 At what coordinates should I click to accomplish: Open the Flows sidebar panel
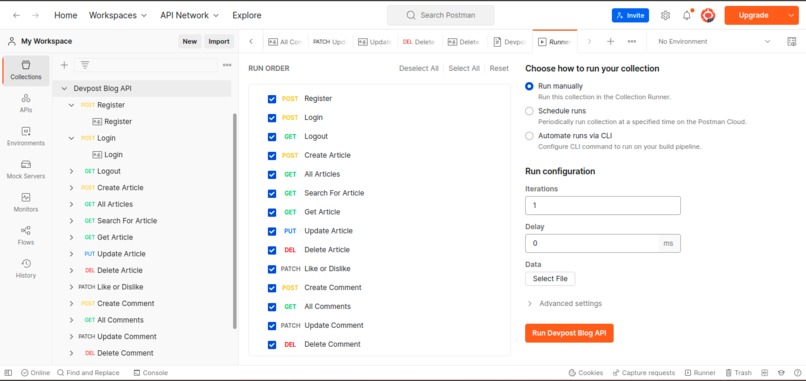pos(26,235)
